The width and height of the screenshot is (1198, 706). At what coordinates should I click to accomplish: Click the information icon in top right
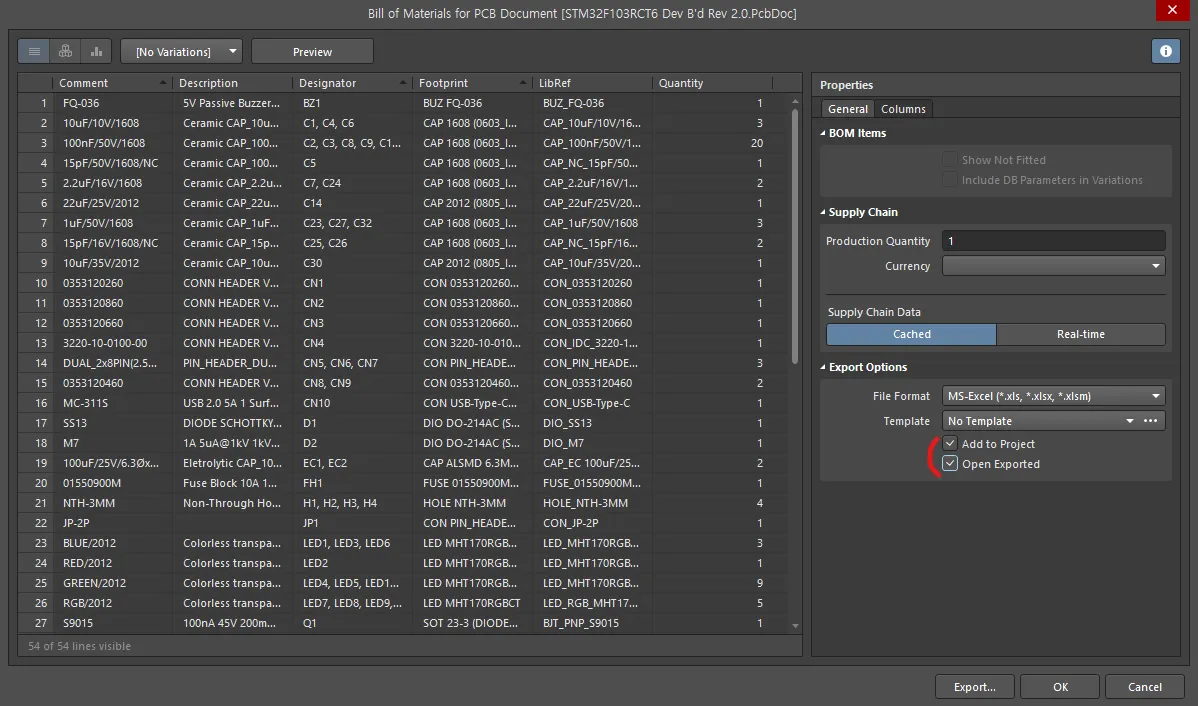(1165, 50)
